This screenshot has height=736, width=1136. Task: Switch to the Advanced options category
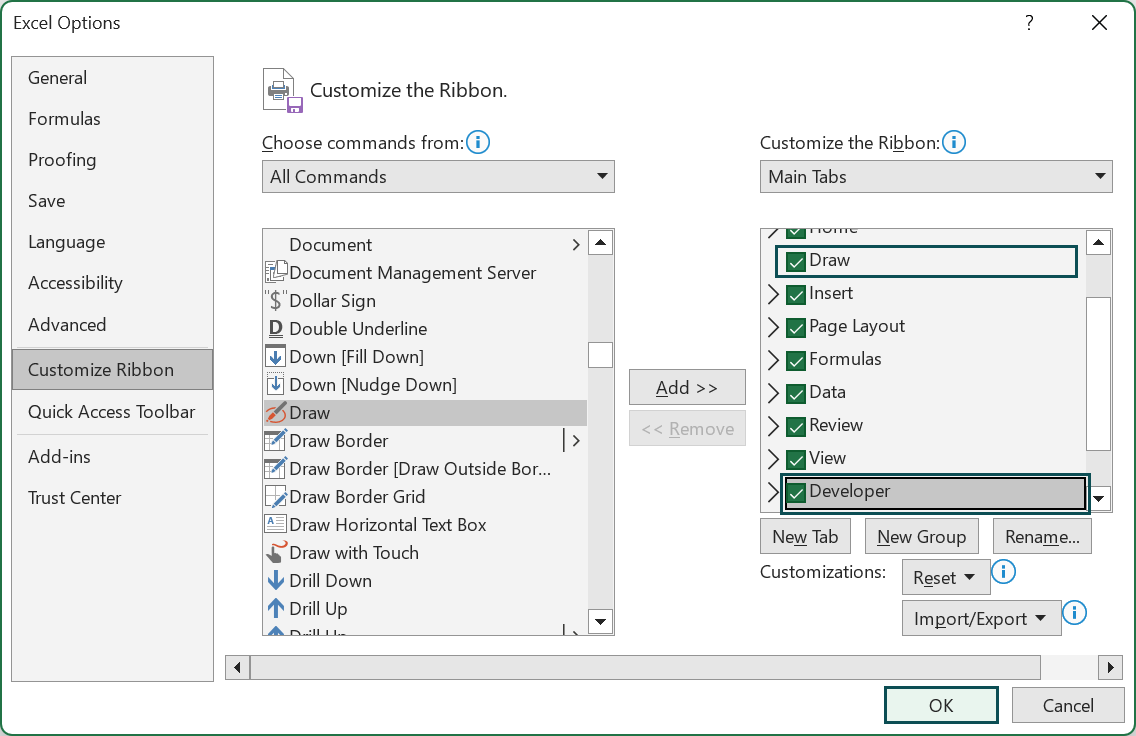(x=112, y=325)
